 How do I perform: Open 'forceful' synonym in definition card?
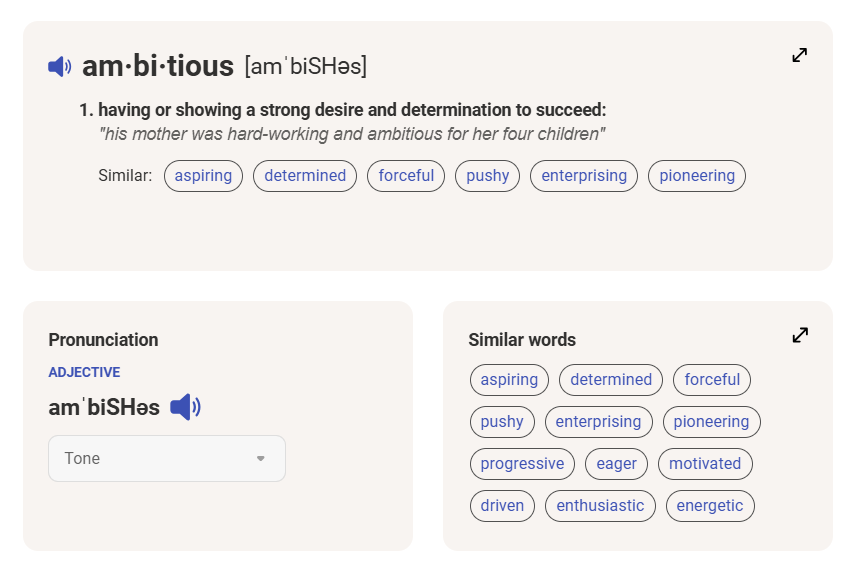[406, 176]
